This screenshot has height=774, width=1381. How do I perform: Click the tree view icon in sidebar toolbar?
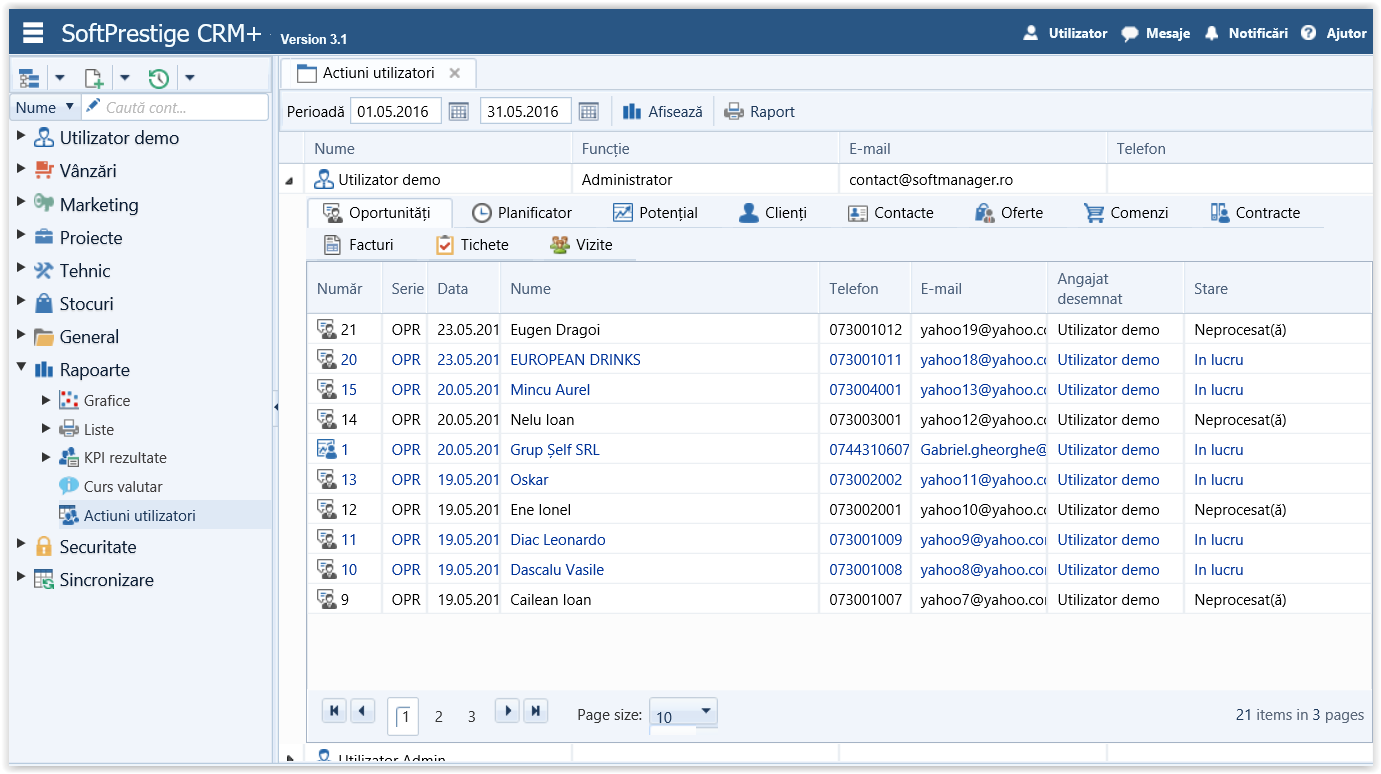29,78
